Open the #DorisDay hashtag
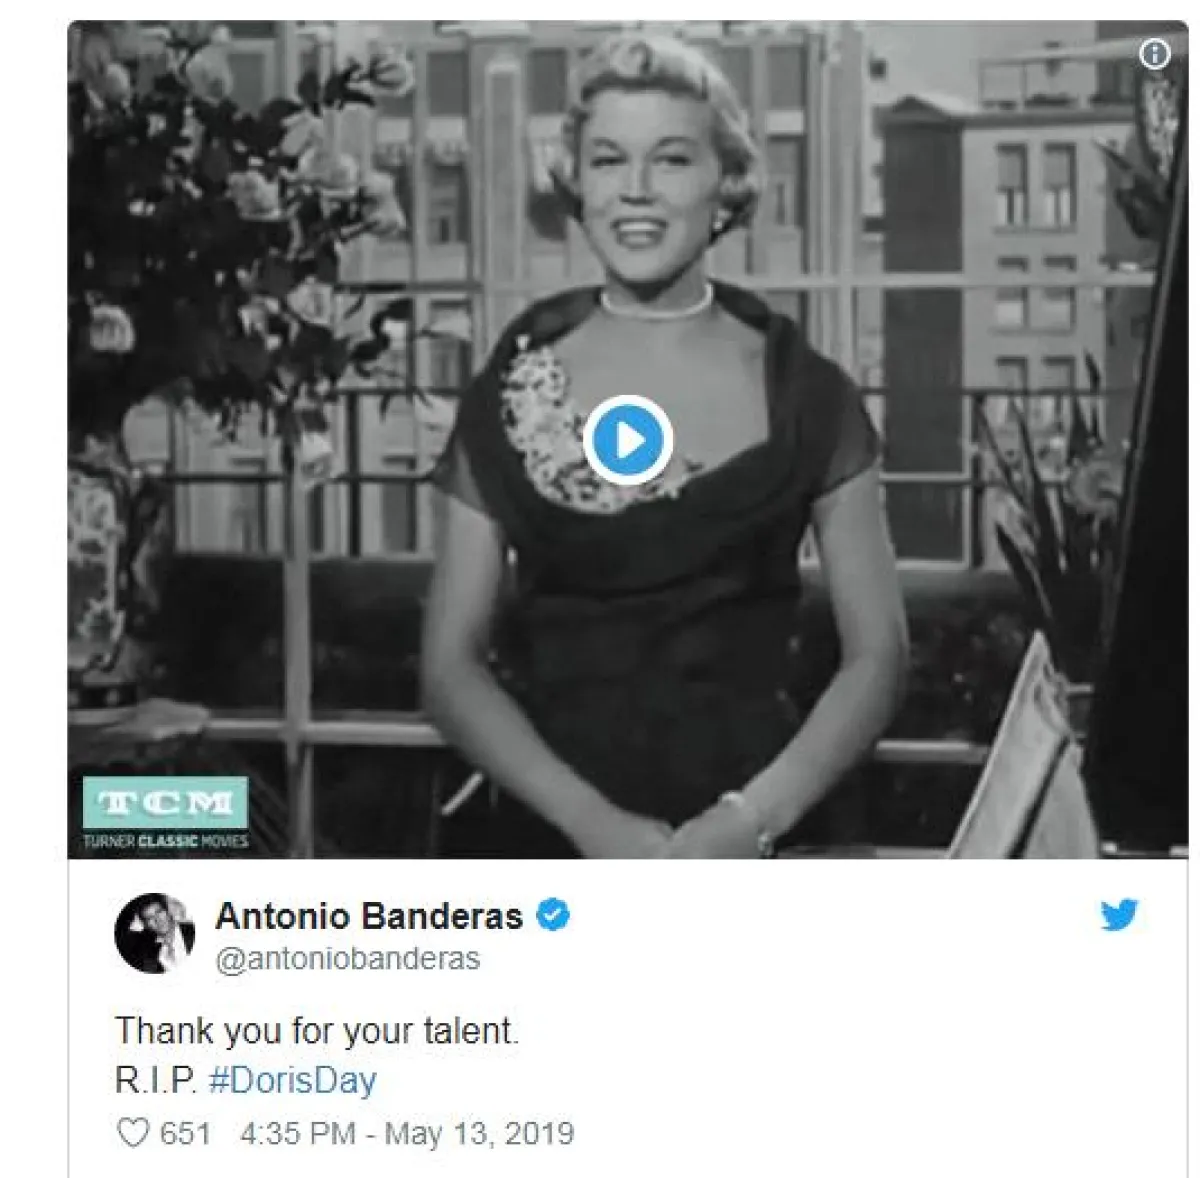The height and width of the screenshot is (1178, 1200). tap(292, 1081)
